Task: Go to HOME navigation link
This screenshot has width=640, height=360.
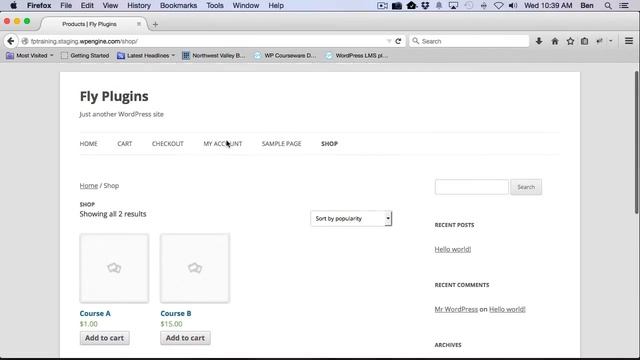Action: (89, 144)
